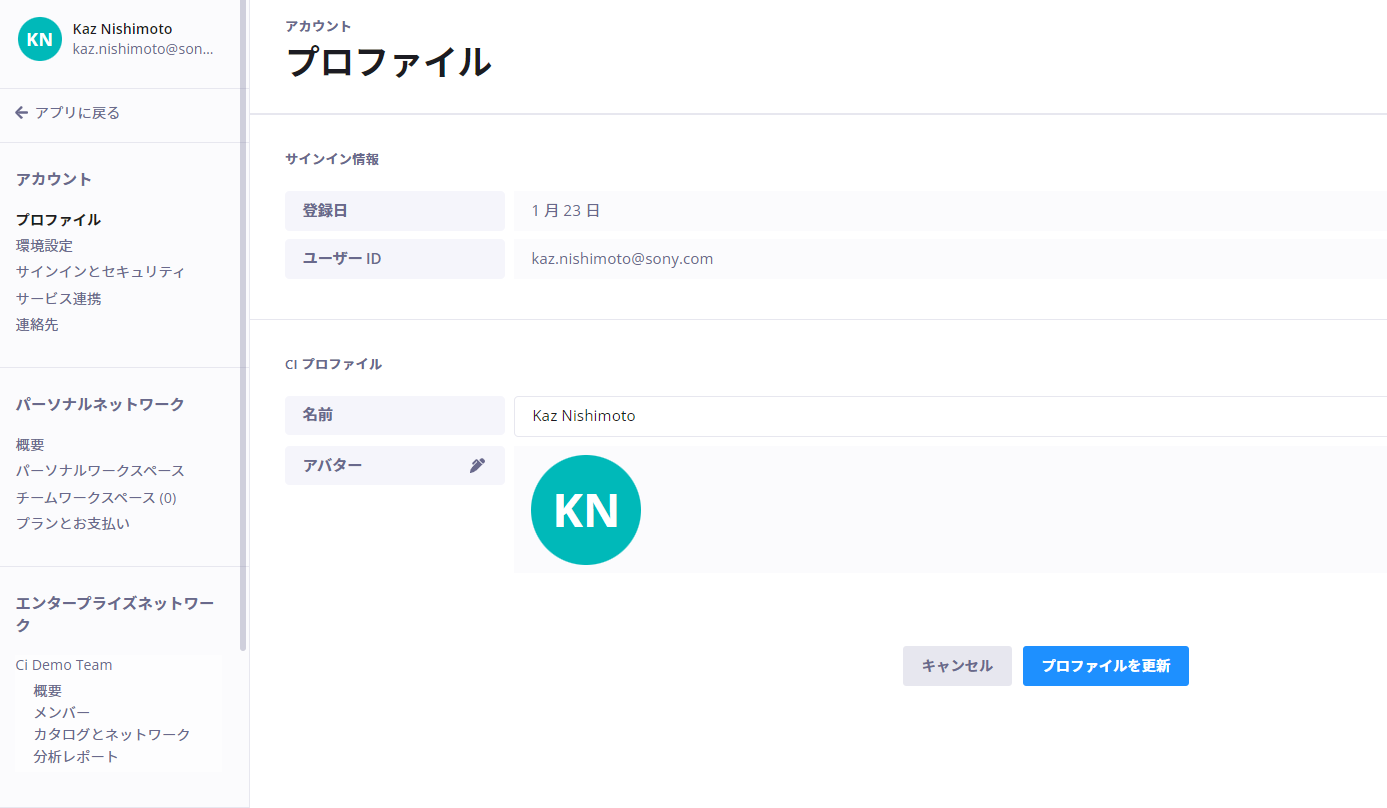Open プロファイル in the account menu
The width and height of the screenshot is (1387, 808).
(58, 220)
